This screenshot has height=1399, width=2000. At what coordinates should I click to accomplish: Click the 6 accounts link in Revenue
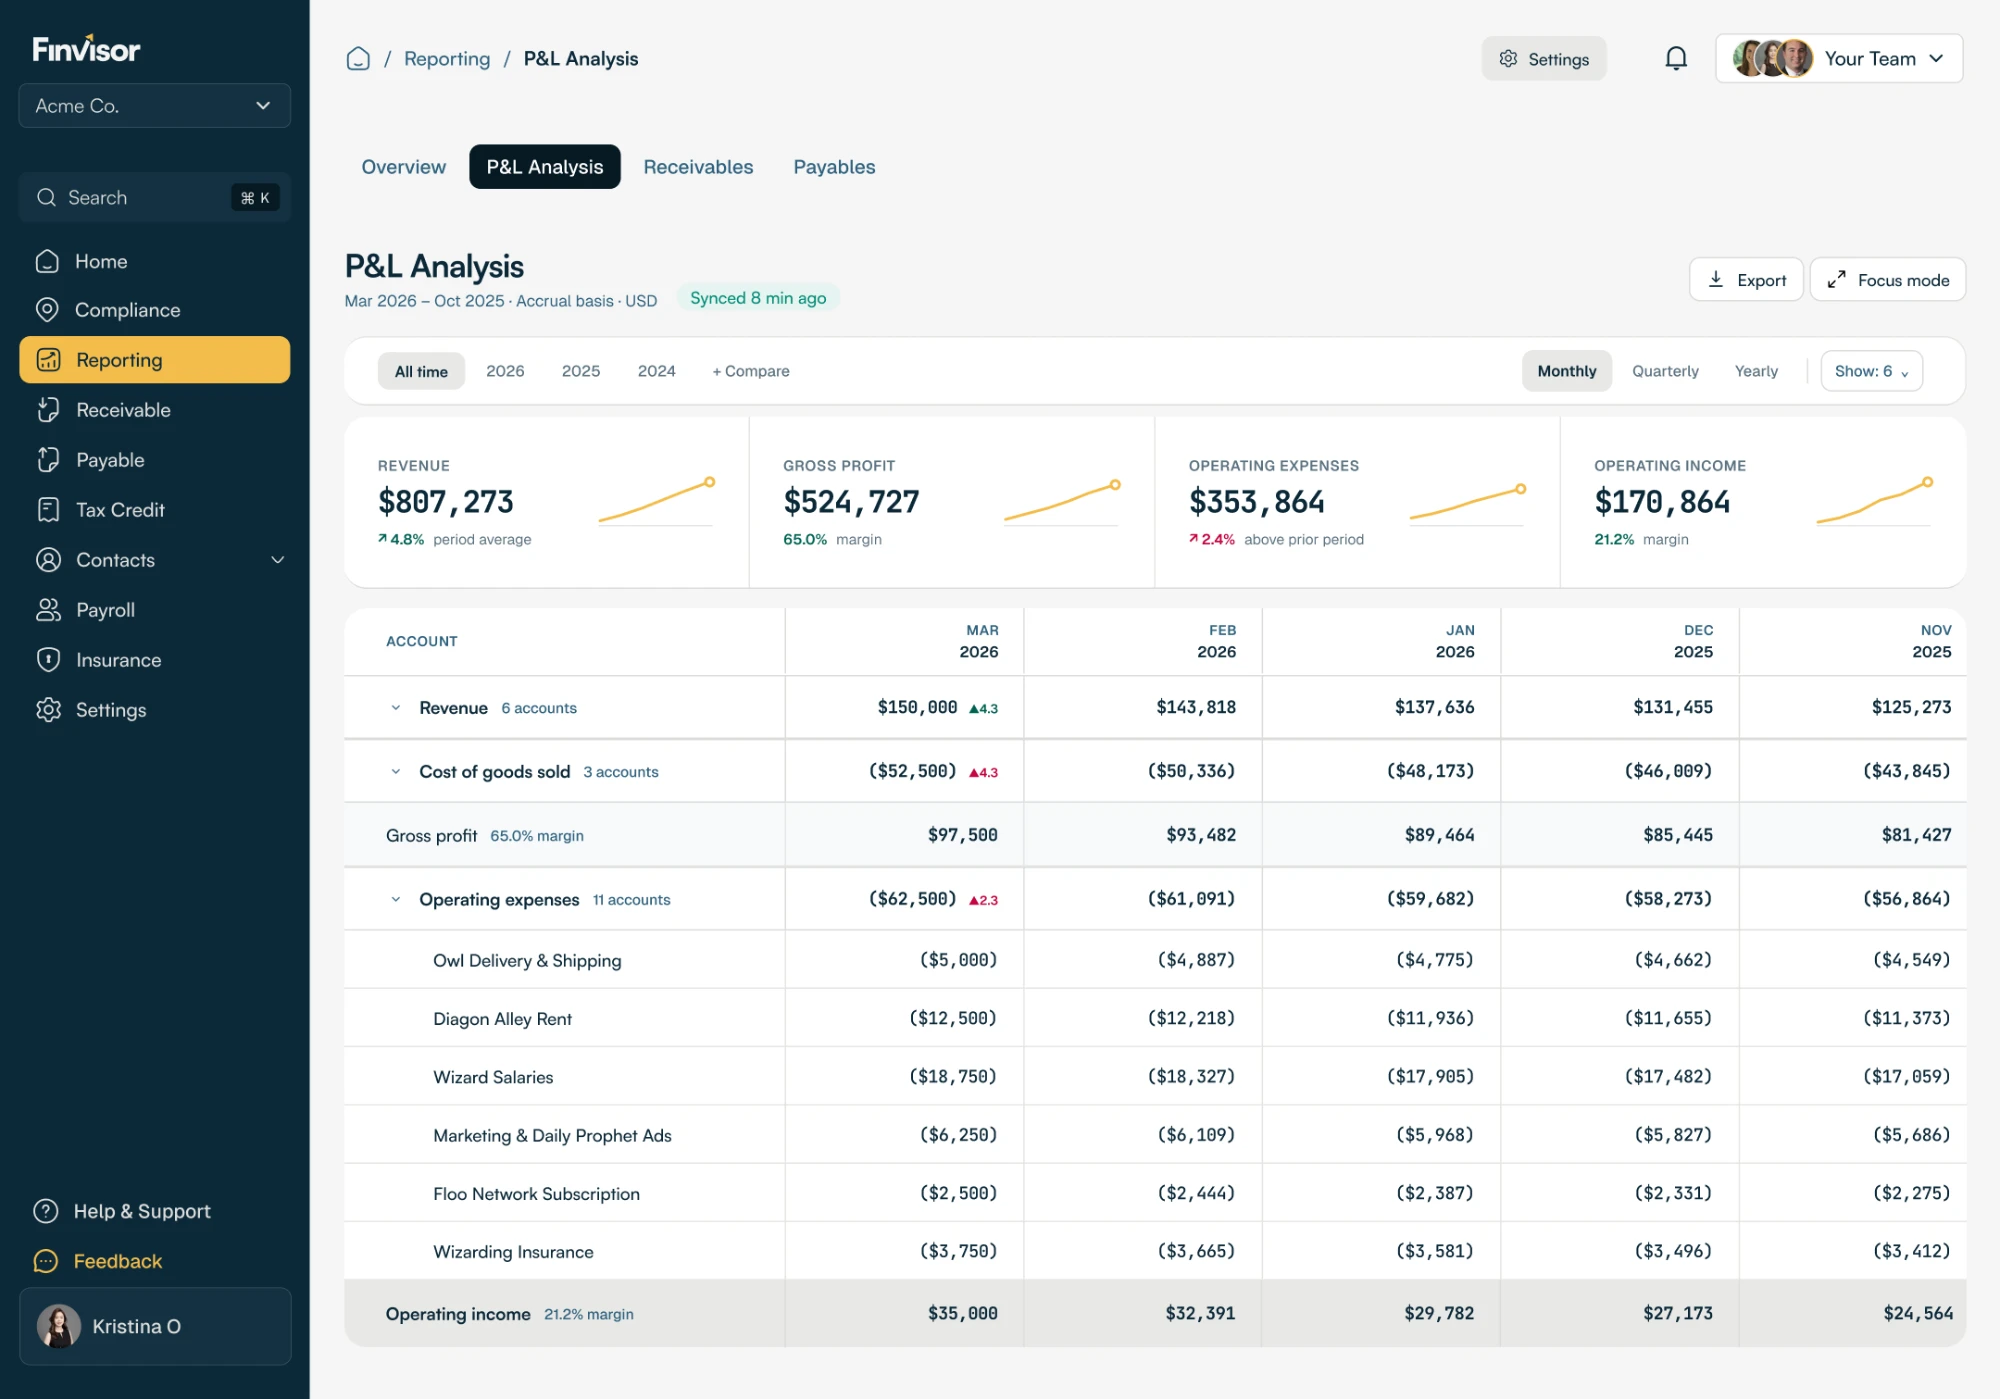pyautogui.click(x=539, y=708)
